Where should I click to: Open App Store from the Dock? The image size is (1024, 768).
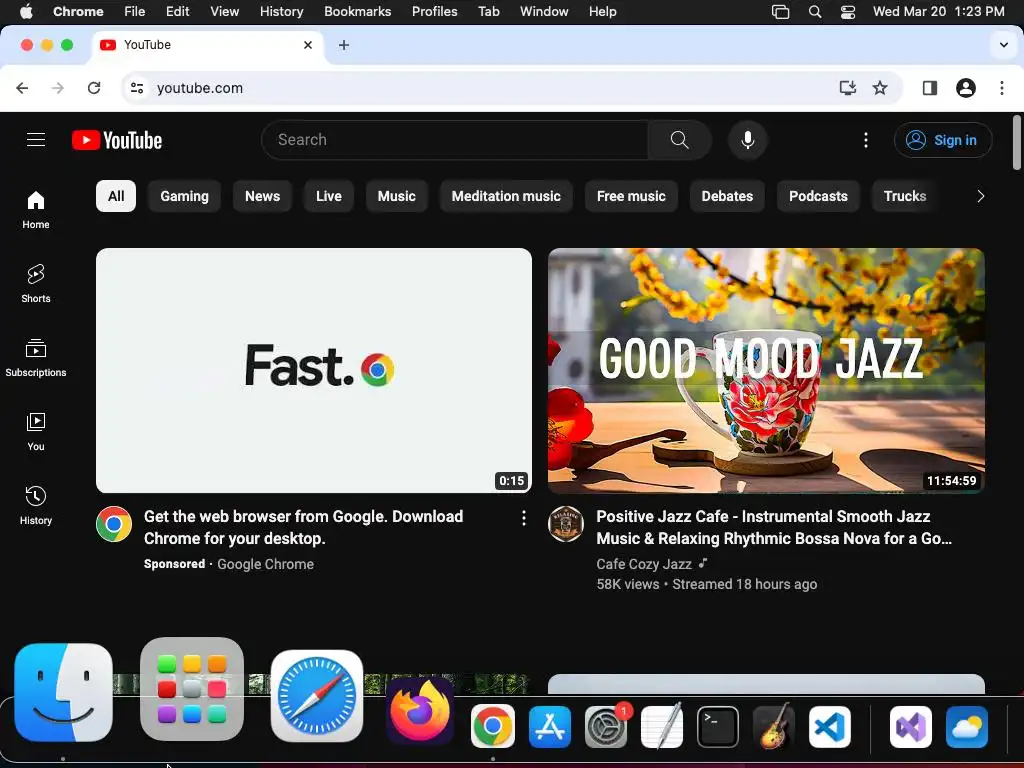[x=549, y=727]
